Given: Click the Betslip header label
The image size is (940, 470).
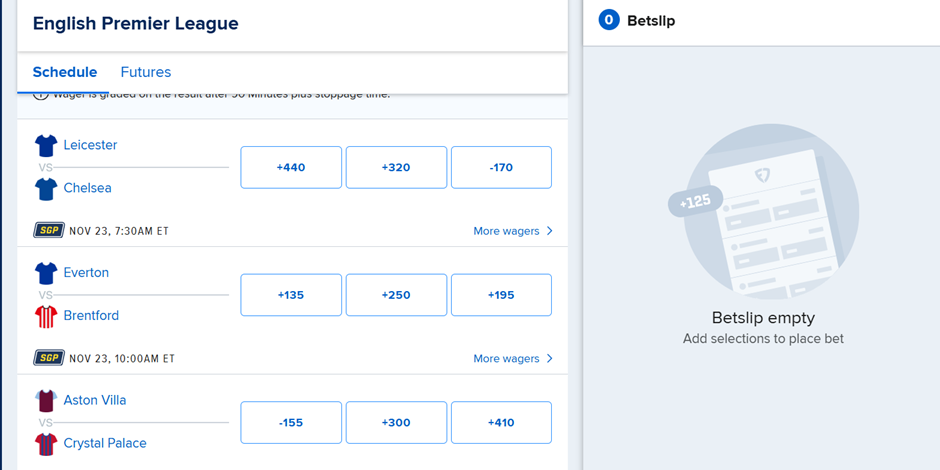Looking at the screenshot, I should tap(651, 21).
